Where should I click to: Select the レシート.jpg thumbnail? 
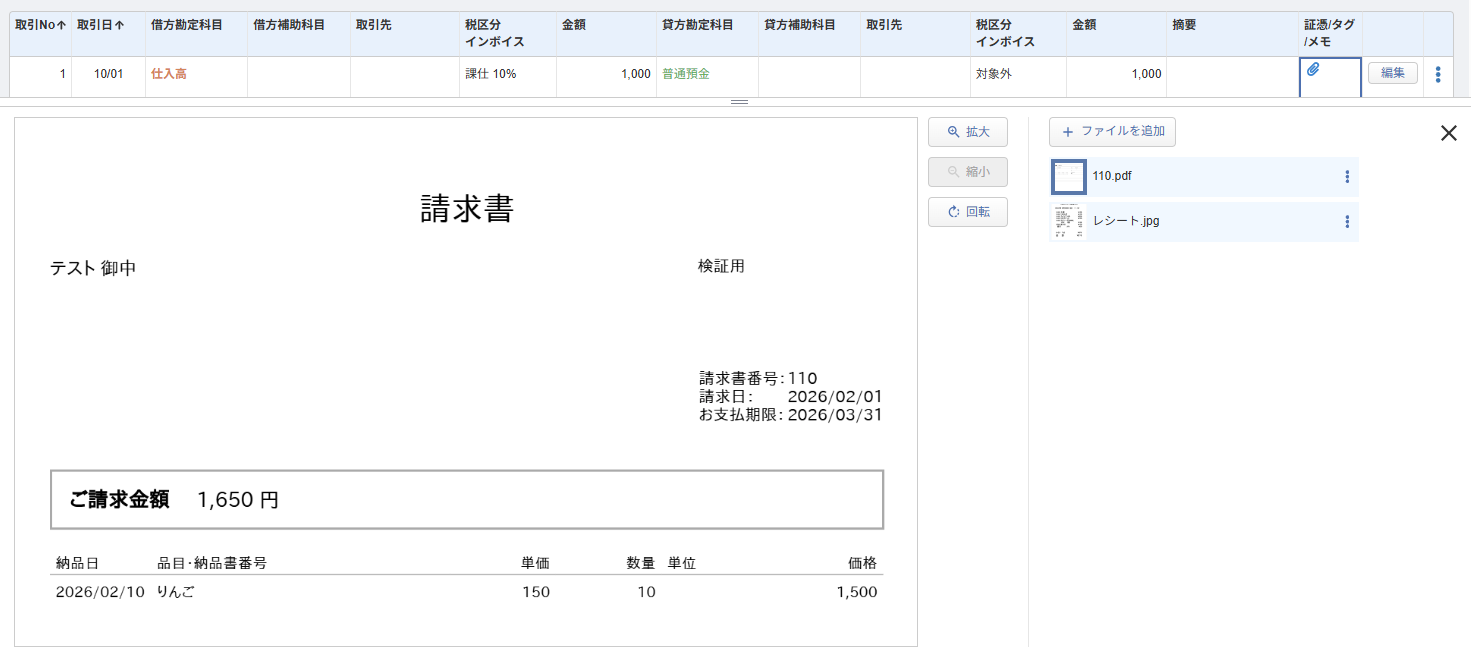(x=1068, y=222)
